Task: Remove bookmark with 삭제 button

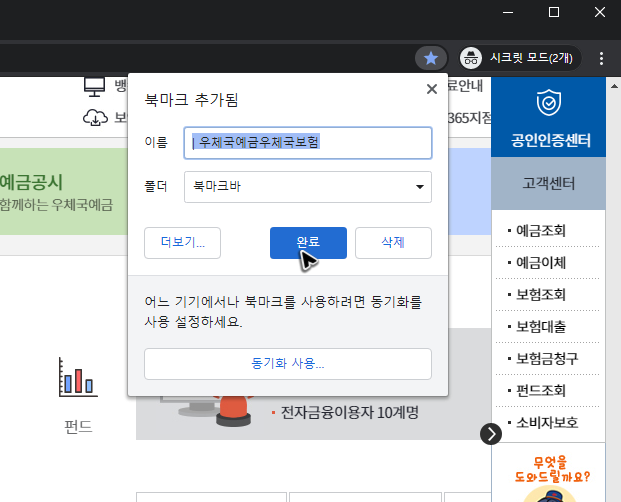Action: pyautogui.click(x=393, y=243)
